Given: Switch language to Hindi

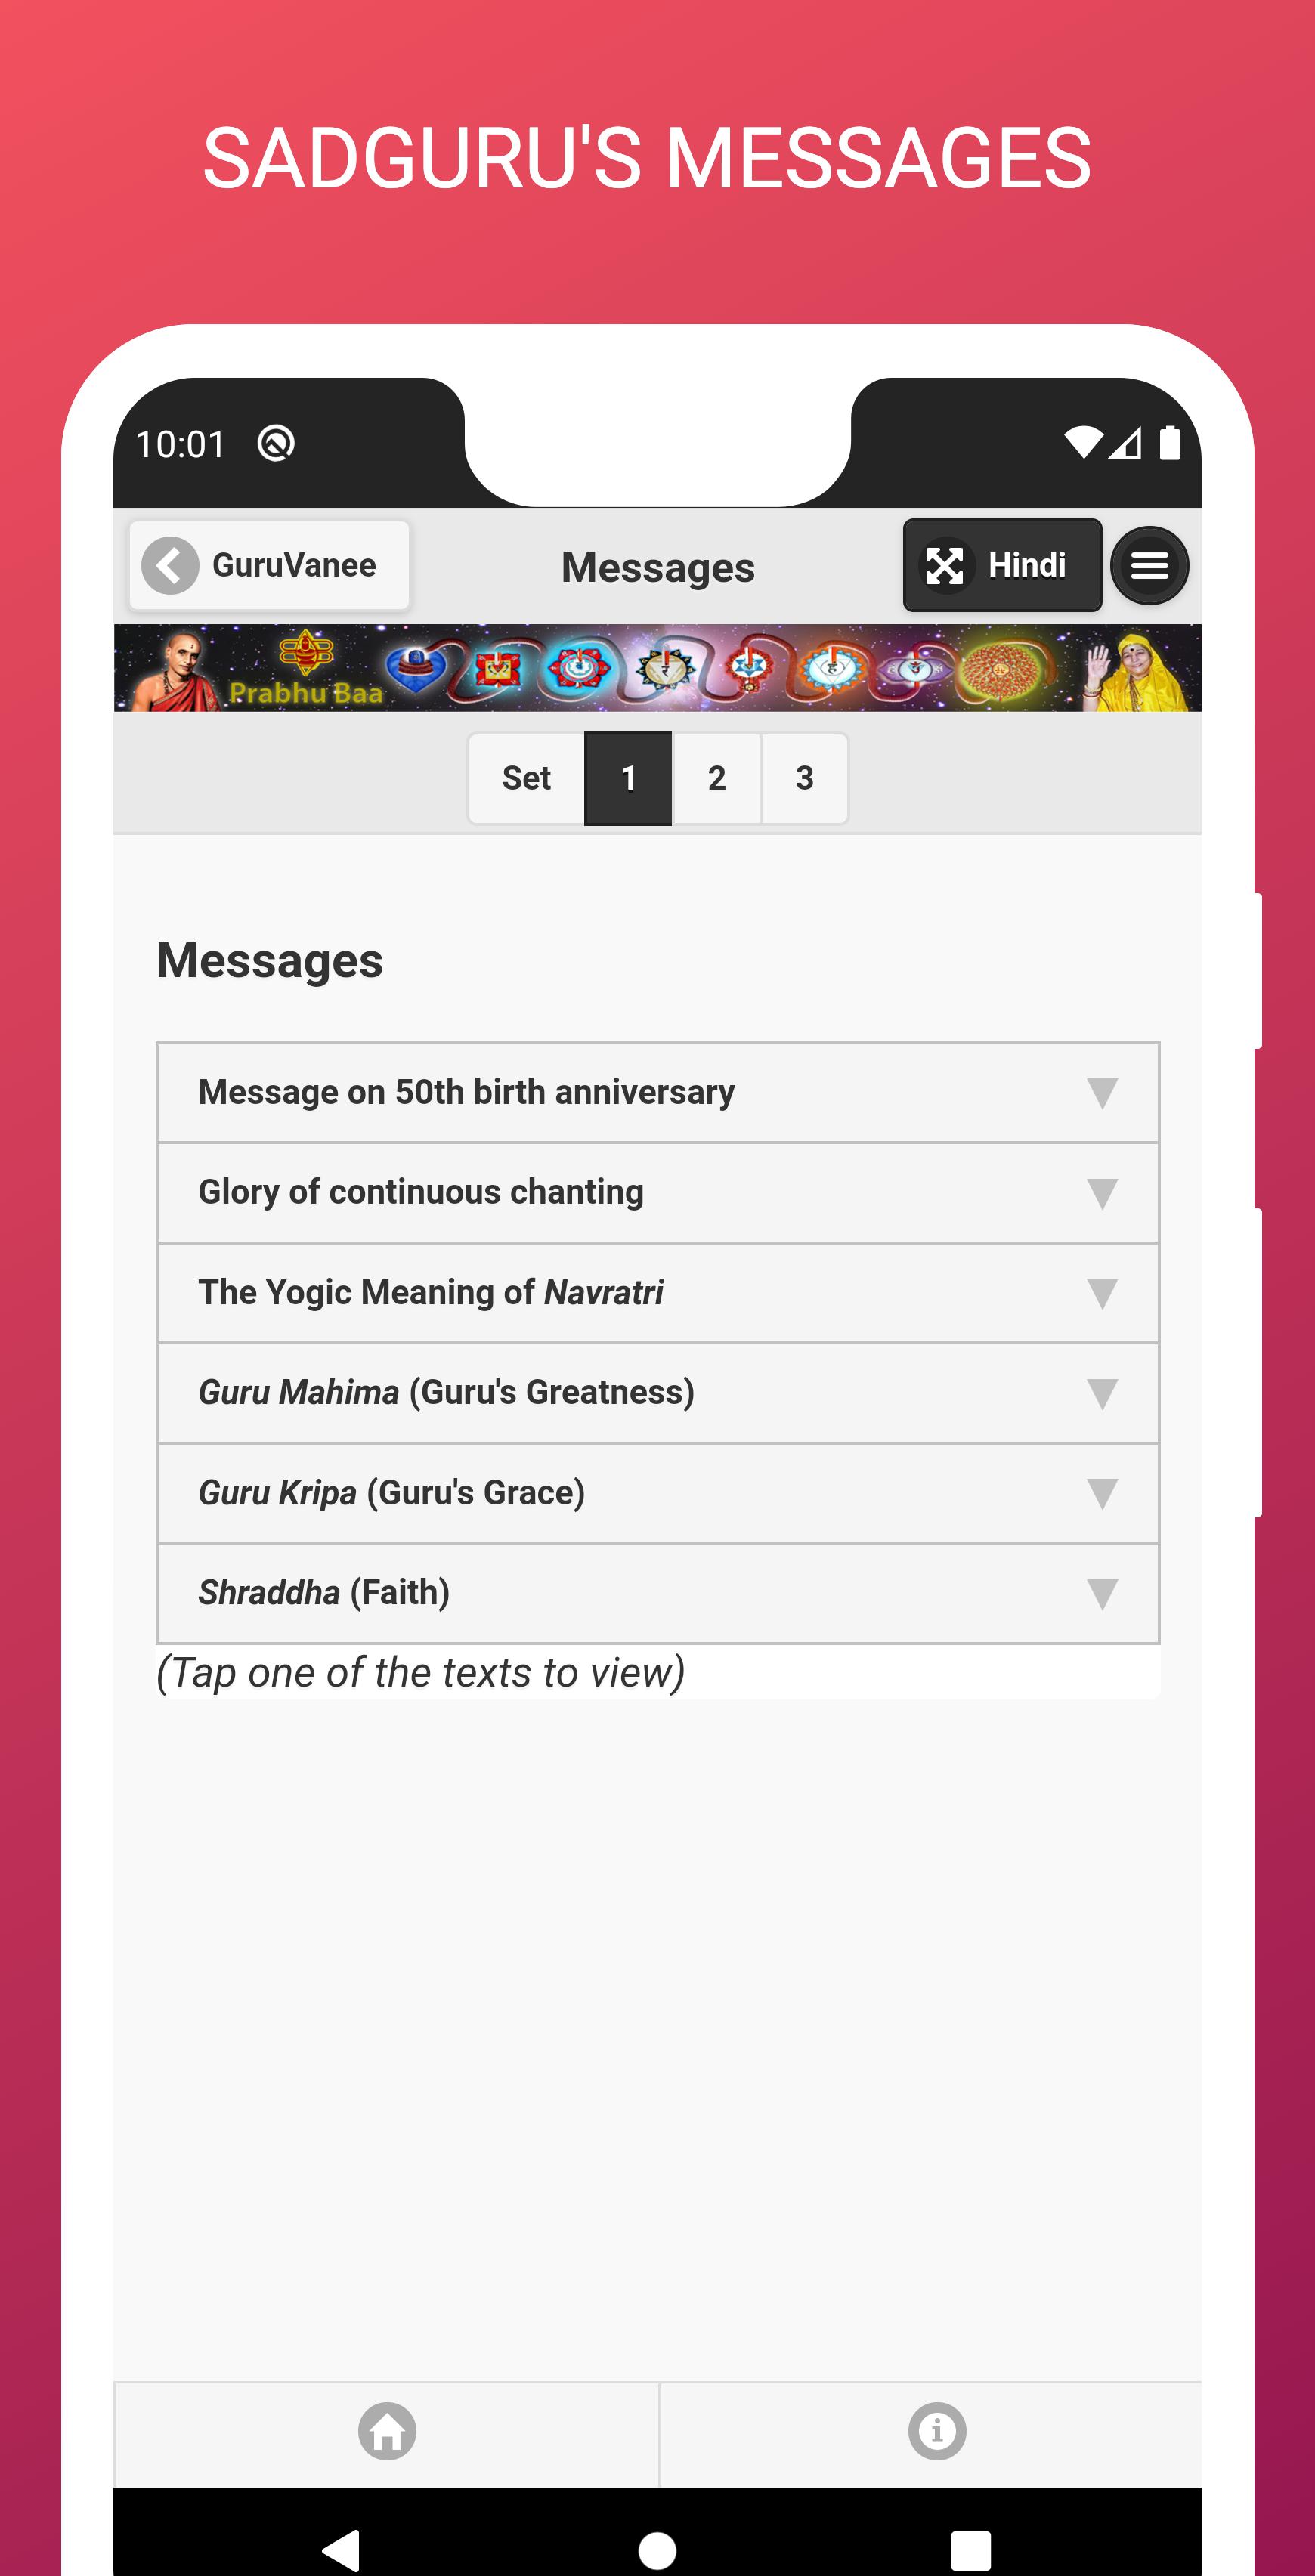Looking at the screenshot, I should point(1002,565).
